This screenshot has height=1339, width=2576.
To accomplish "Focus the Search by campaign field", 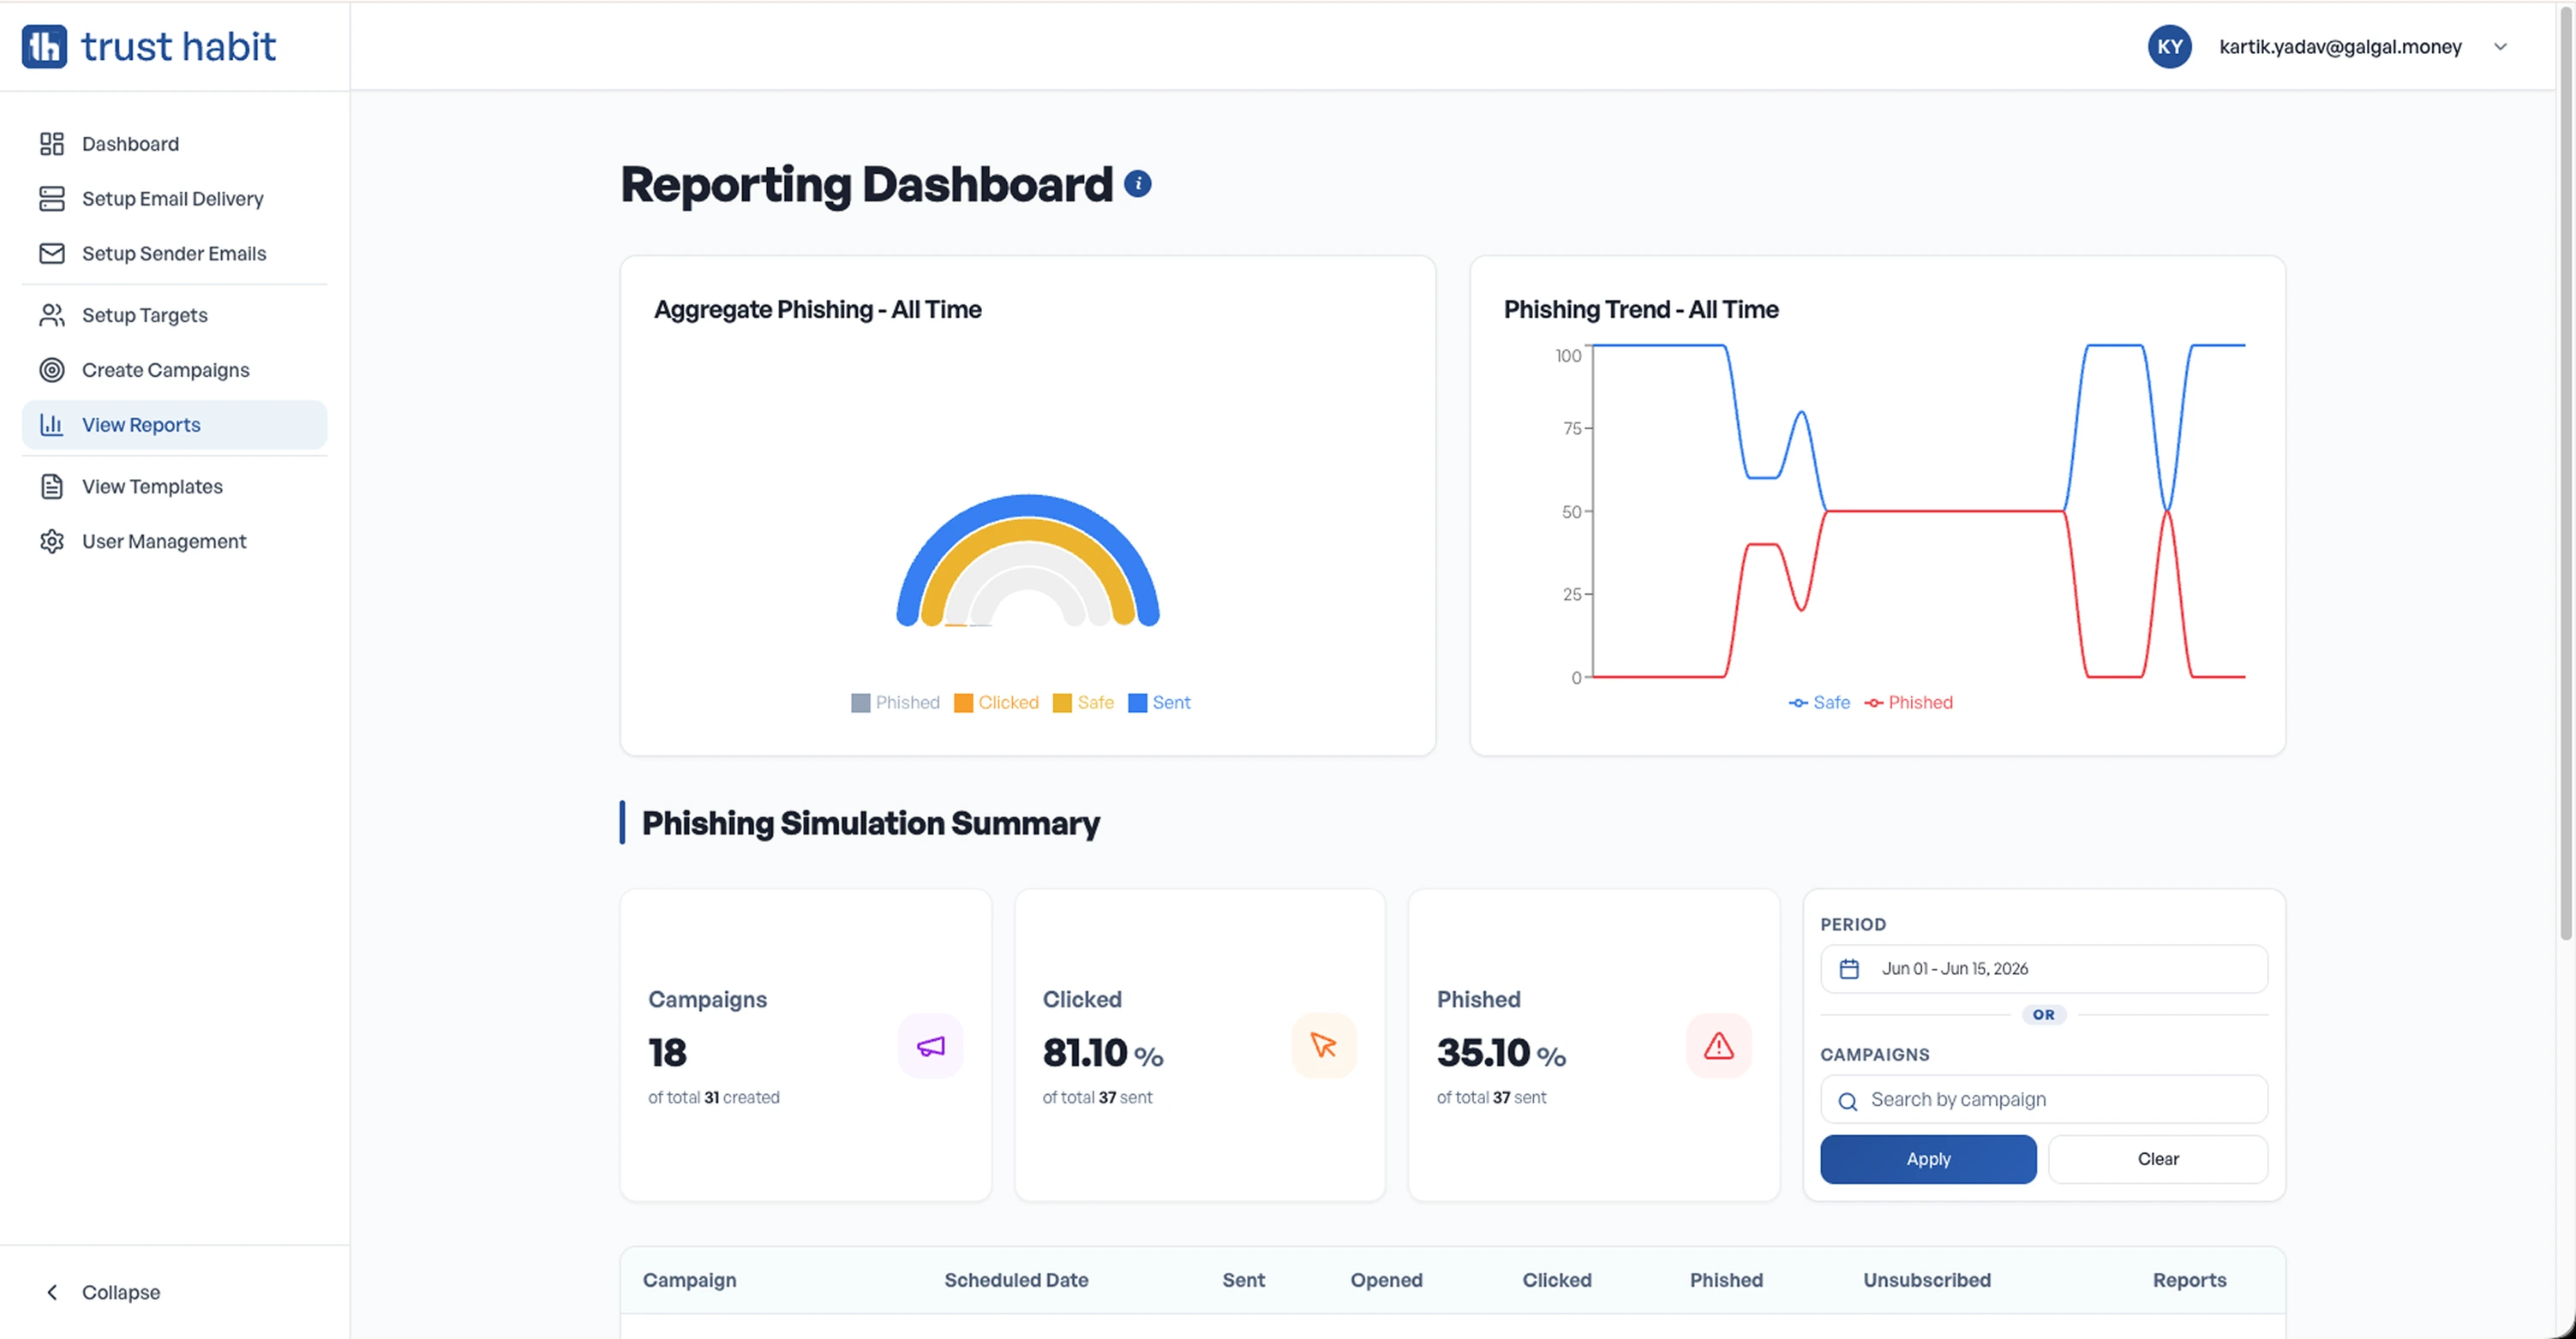I will click(x=2043, y=1100).
